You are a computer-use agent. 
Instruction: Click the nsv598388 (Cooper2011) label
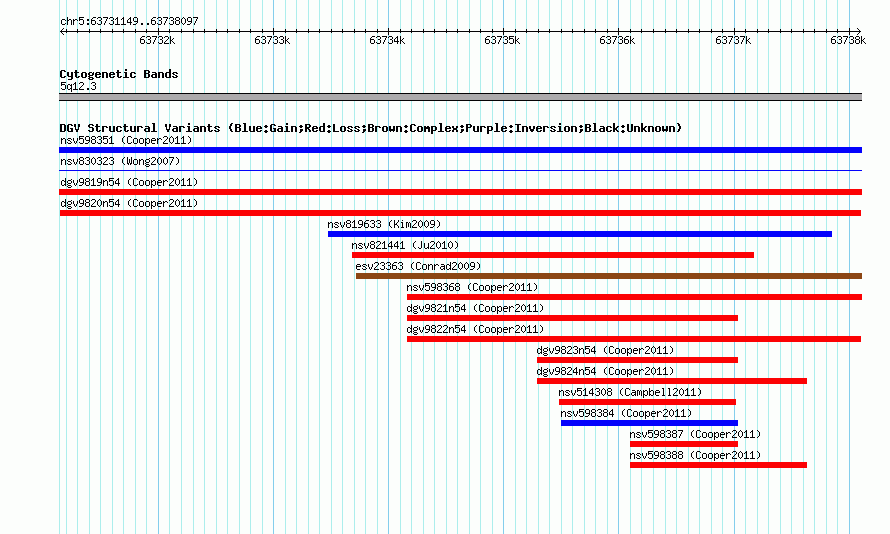coord(695,455)
